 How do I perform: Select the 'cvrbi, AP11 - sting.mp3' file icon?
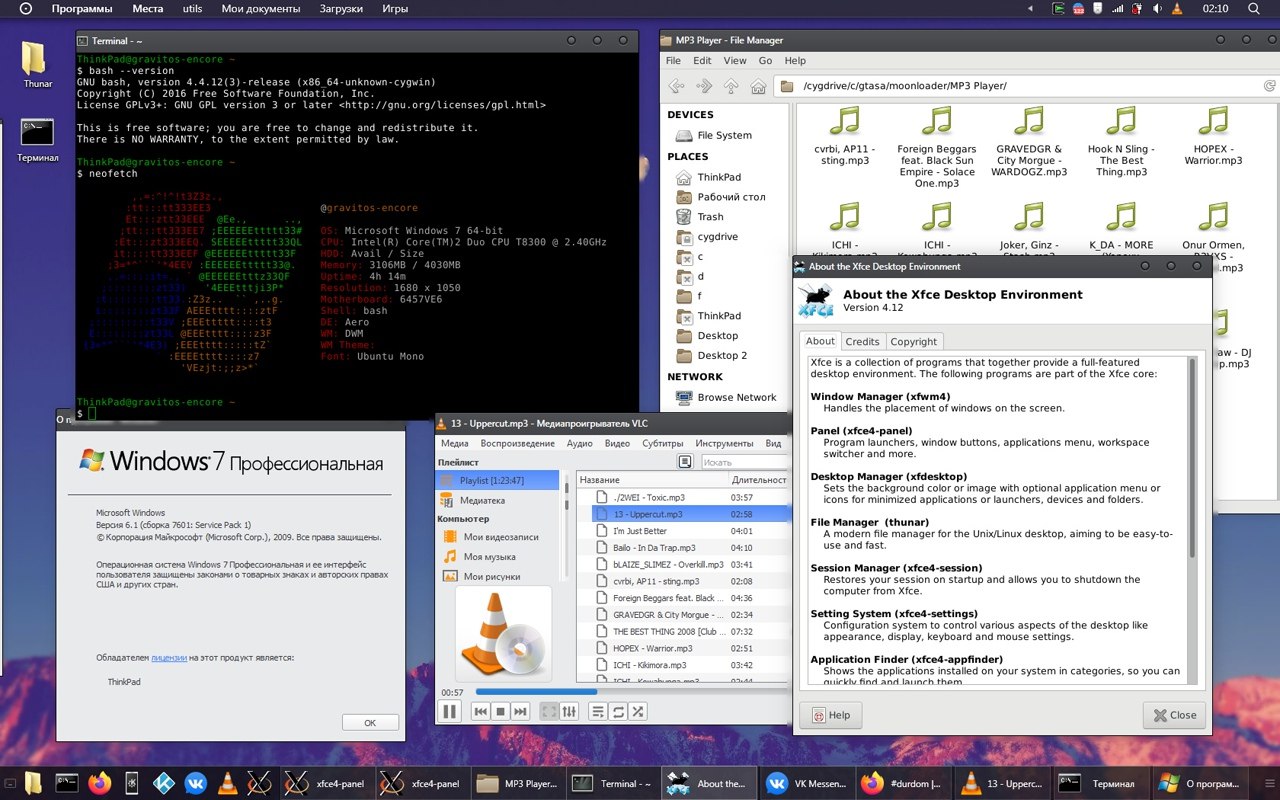point(845,136)
